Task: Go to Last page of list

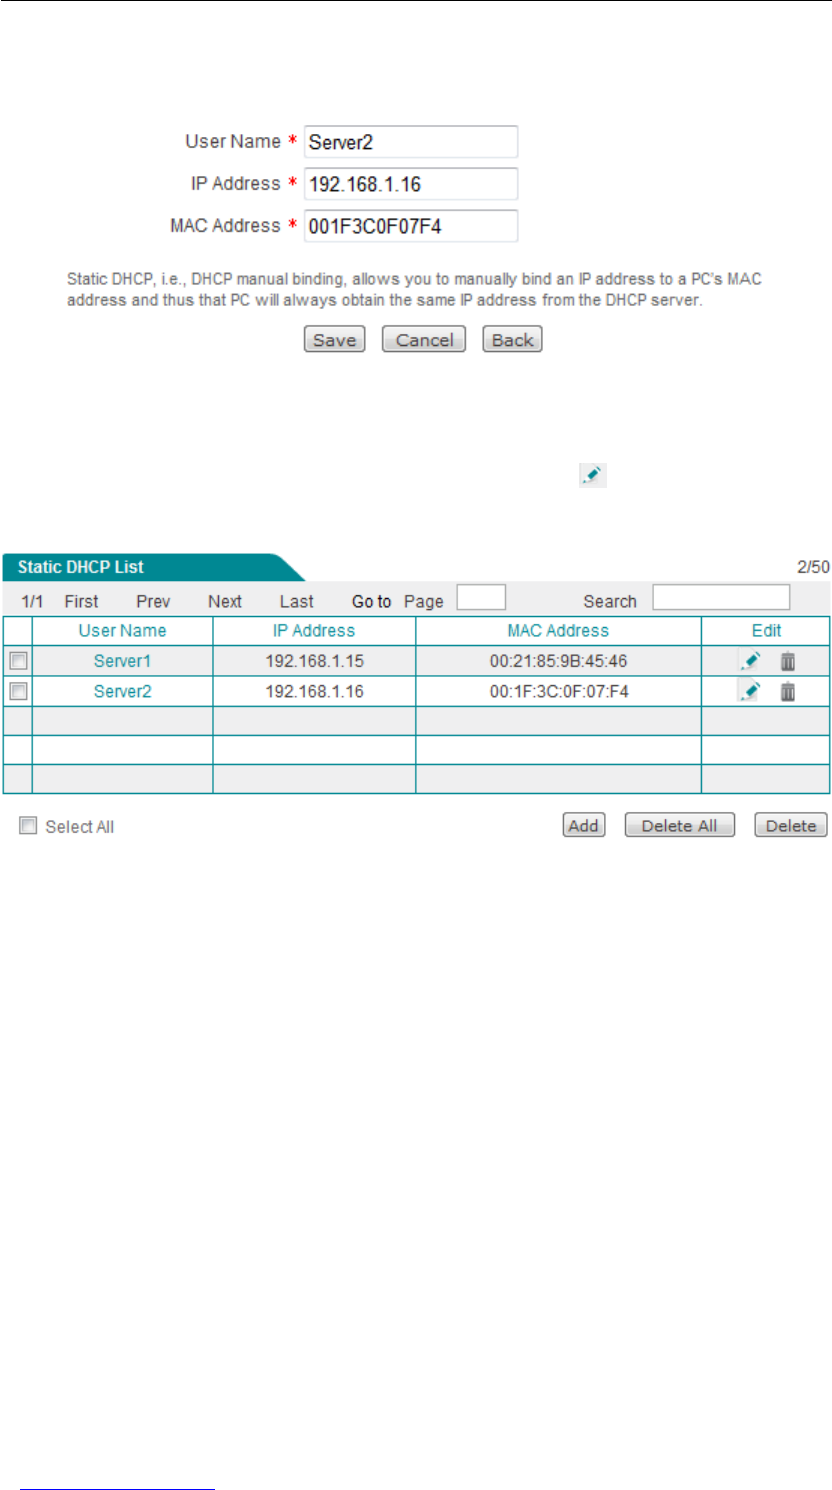Action: coord(297,601)
